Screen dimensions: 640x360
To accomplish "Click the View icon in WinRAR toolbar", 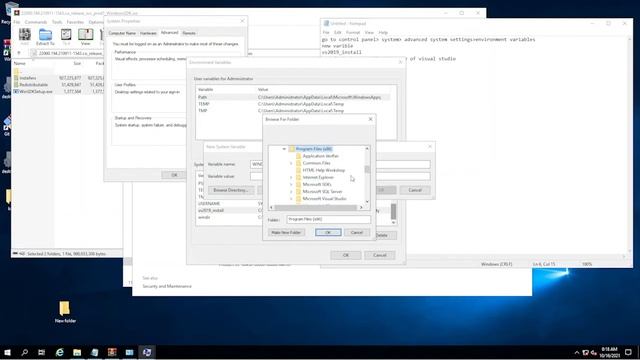I will (85, 36).
